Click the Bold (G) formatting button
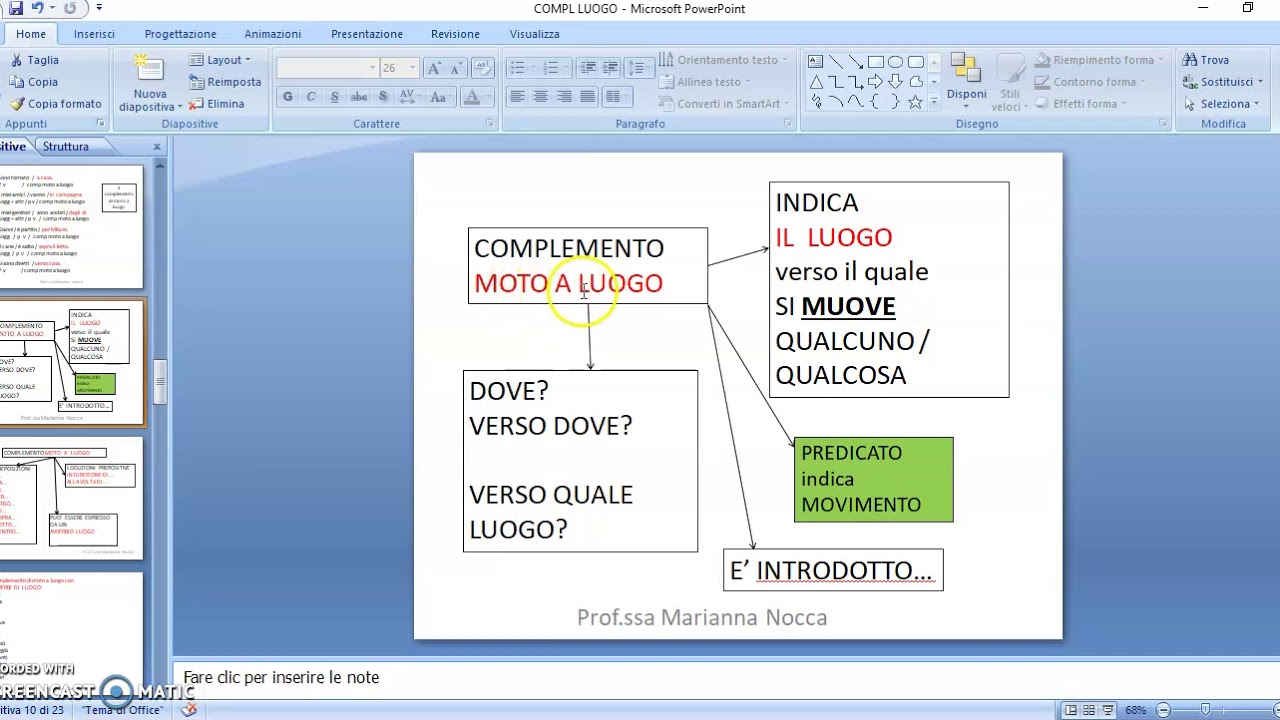The image size is (1280, 720). [288, 97]
